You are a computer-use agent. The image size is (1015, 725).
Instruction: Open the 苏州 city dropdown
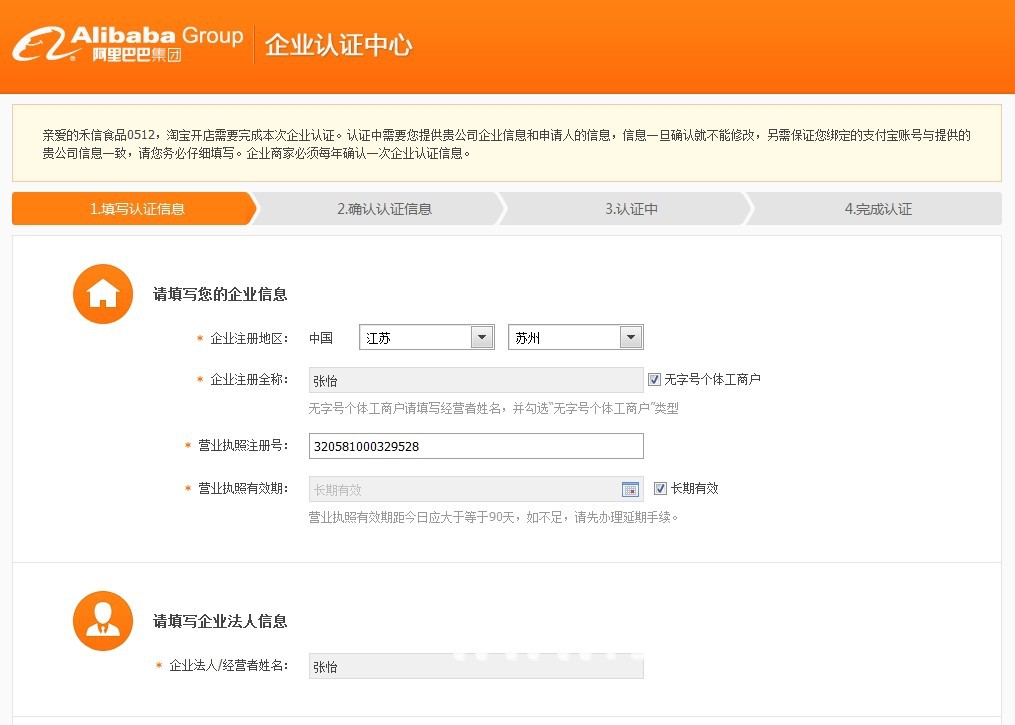(575, 337)
